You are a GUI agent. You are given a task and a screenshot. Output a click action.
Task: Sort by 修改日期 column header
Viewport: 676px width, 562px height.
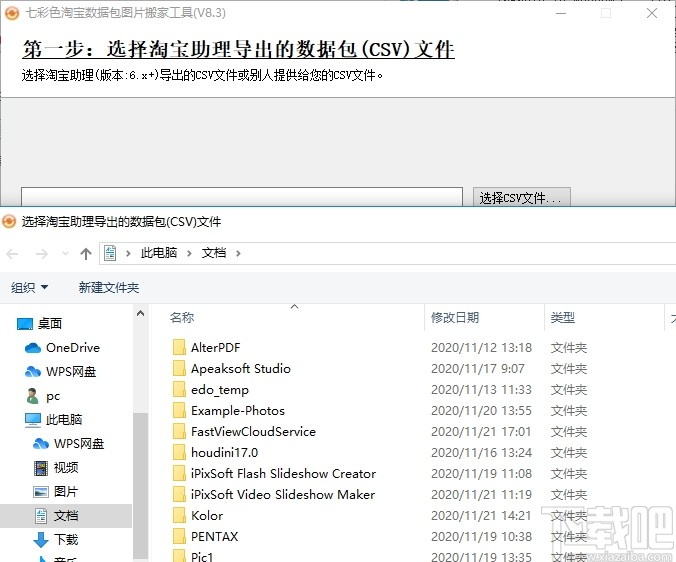pyautogui.click(x=455, y=318)
